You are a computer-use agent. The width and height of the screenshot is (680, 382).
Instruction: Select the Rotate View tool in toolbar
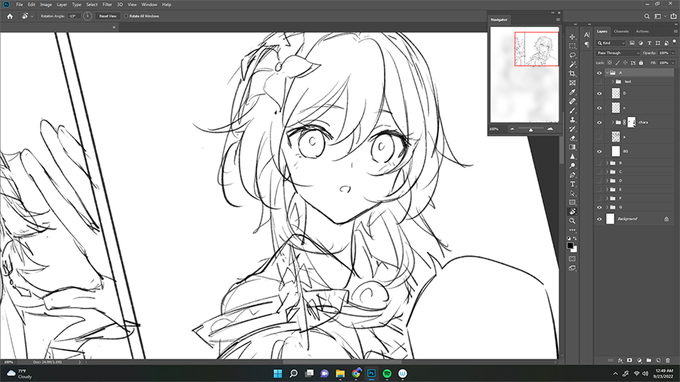[572, 212]
